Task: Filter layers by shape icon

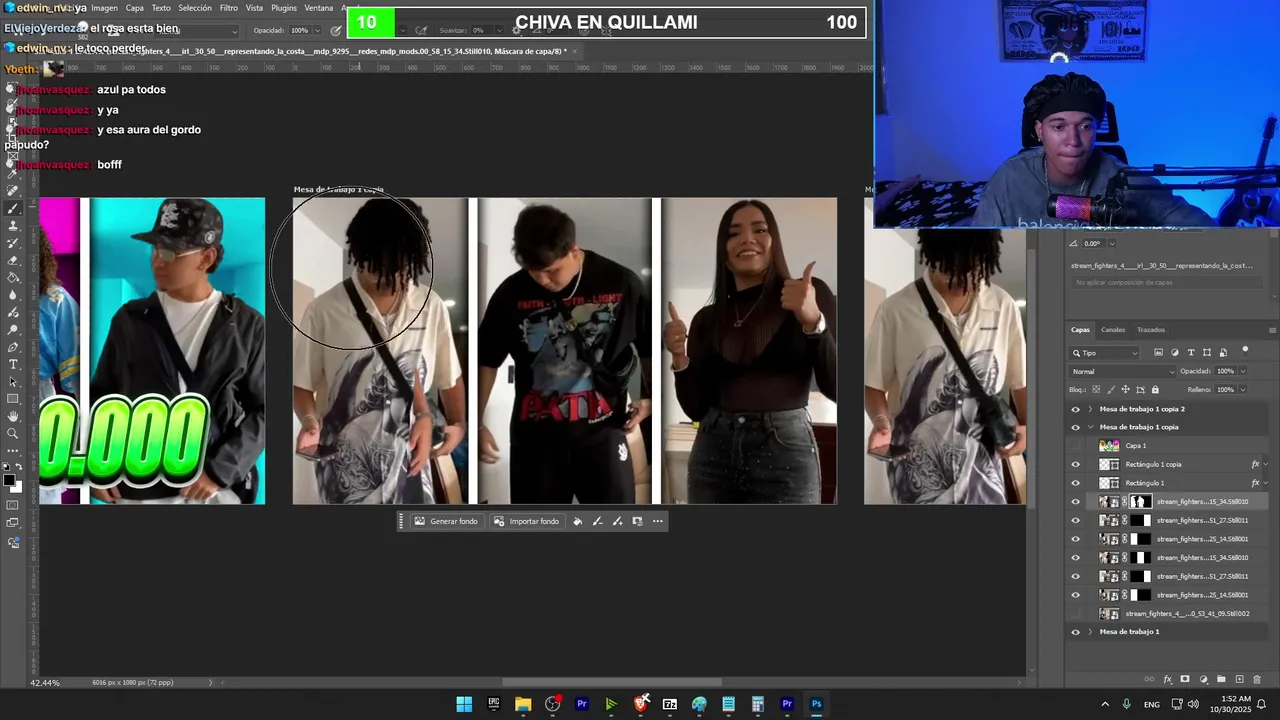Action: 1207,353
